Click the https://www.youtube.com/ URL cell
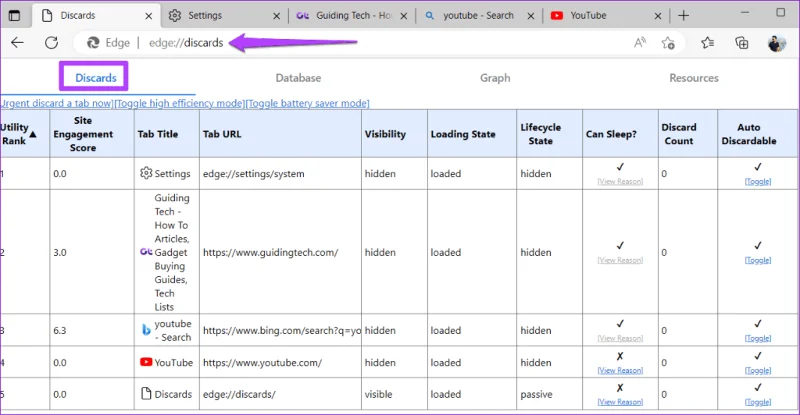 click(281, 362)
